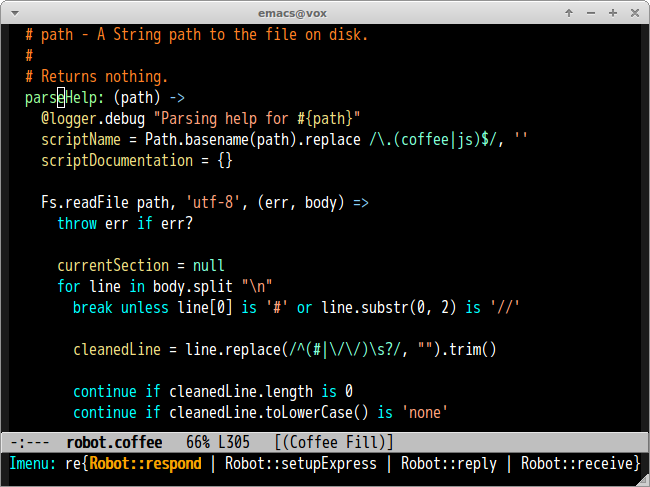Click cleanedLine.toLowerCase() call
This screenshot has width=650, height=487.
point(269,413)
